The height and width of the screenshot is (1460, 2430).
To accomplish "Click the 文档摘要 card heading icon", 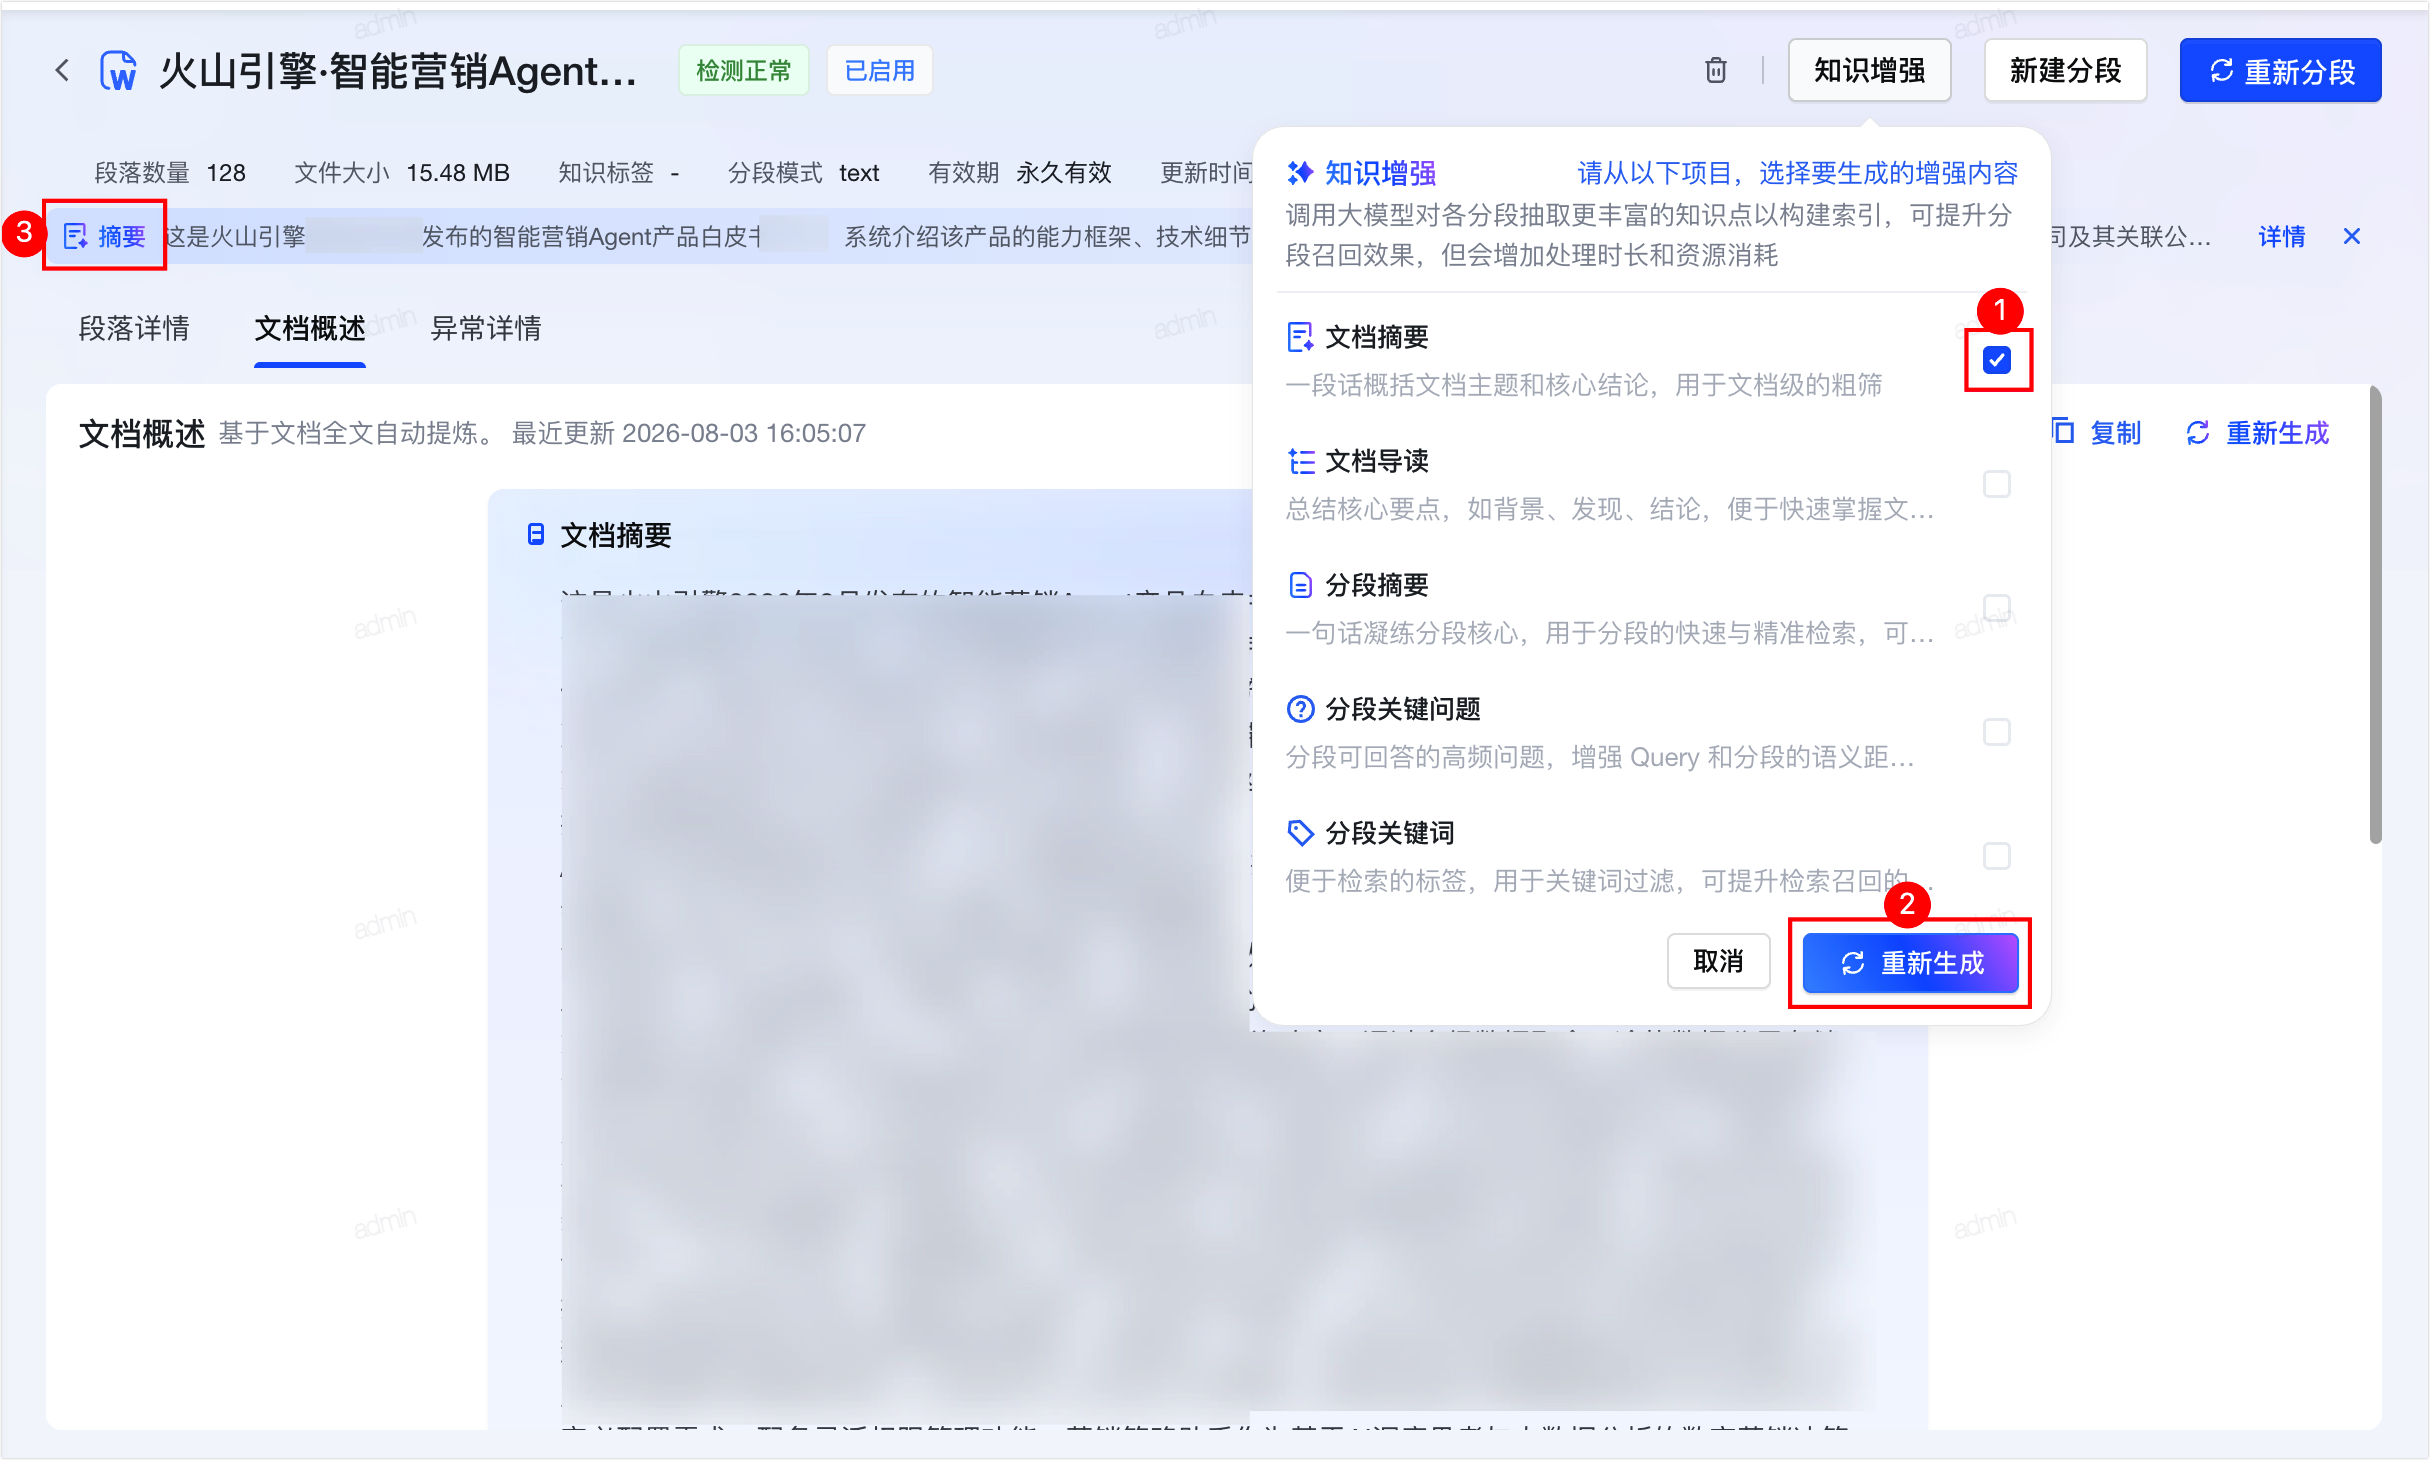I will point(536,535).
